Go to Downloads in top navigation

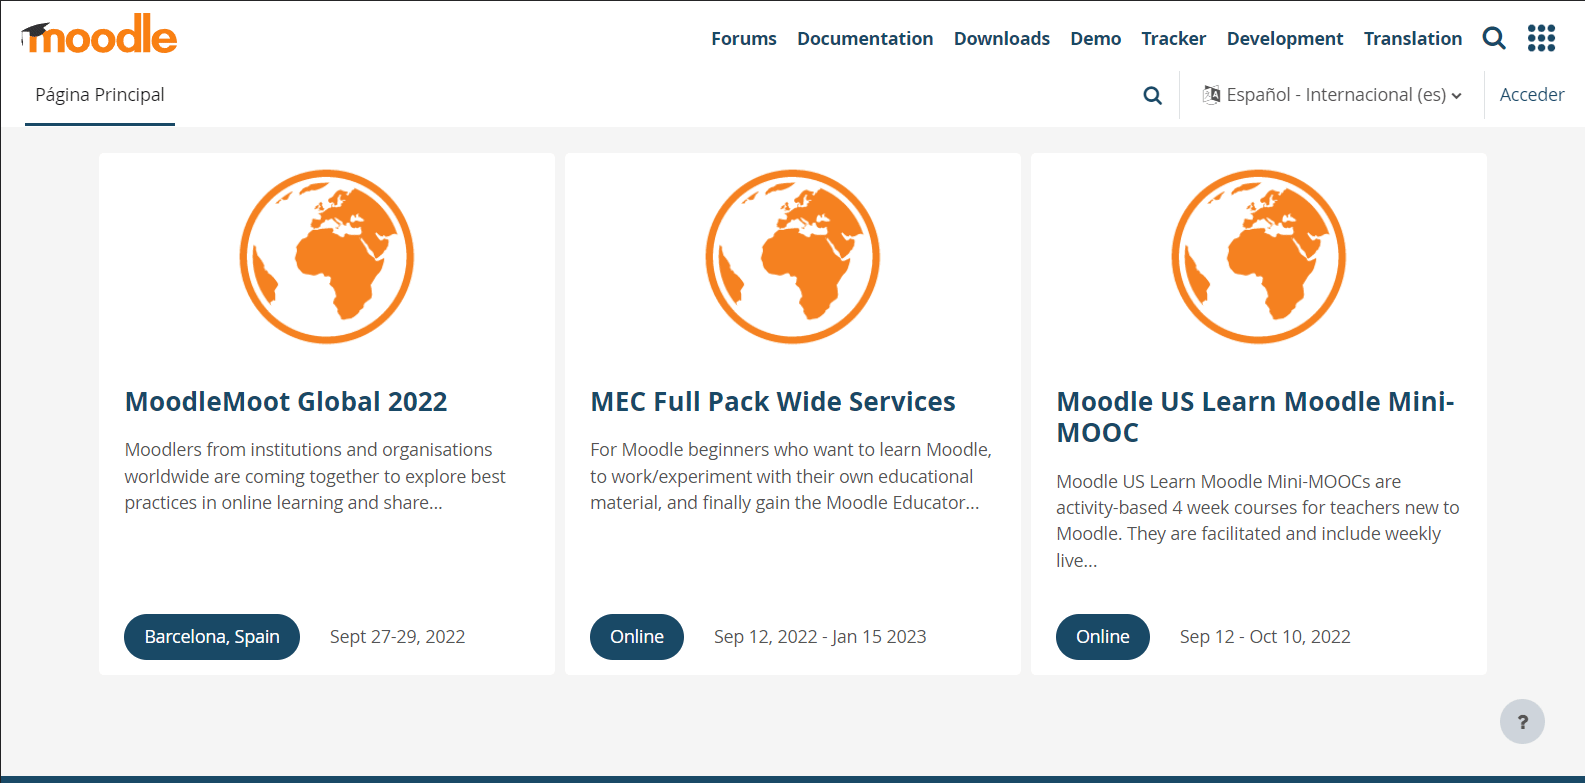tap(1002, 38)
